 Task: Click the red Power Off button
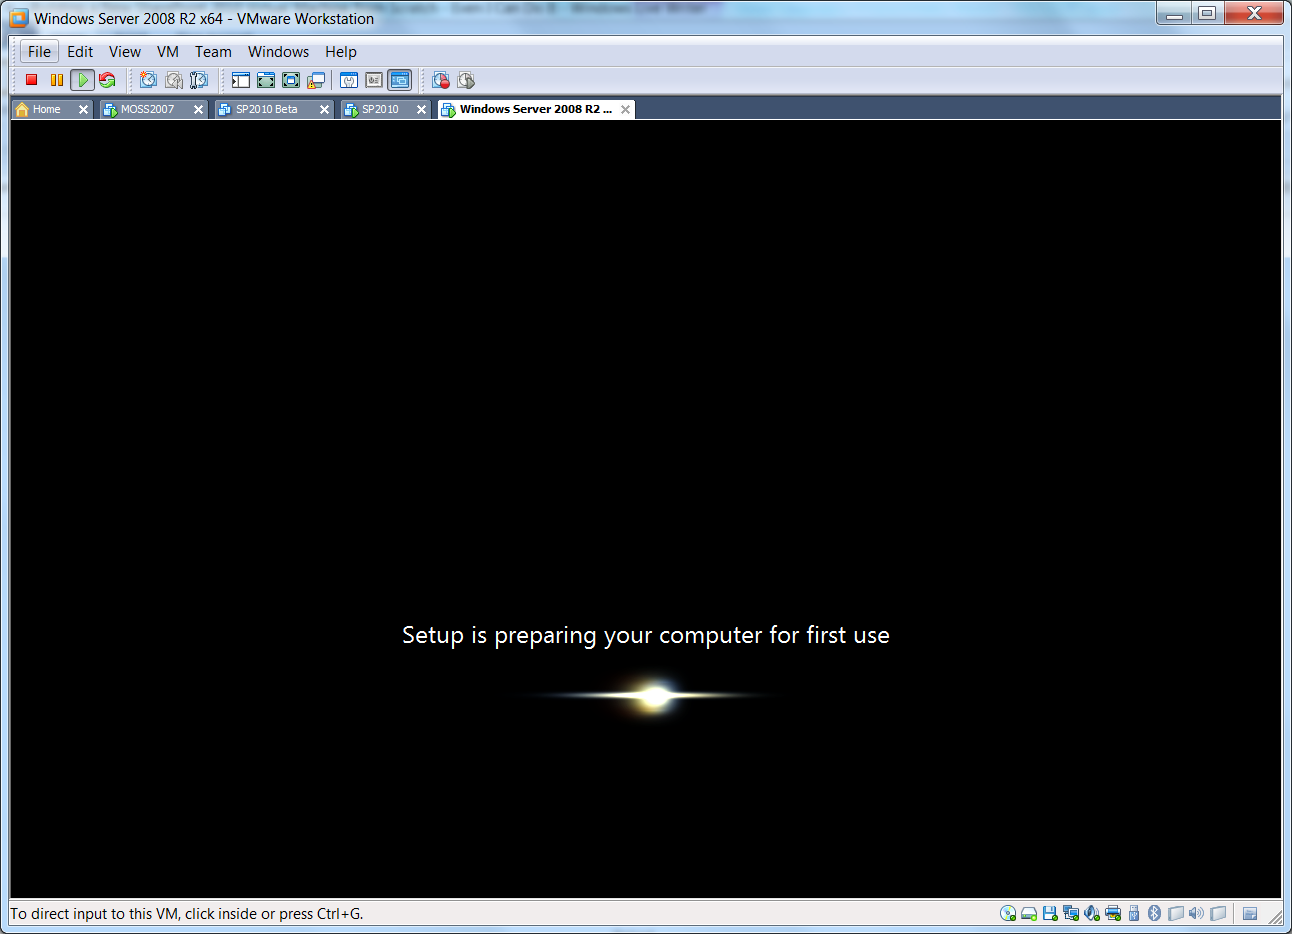(32, 80)
